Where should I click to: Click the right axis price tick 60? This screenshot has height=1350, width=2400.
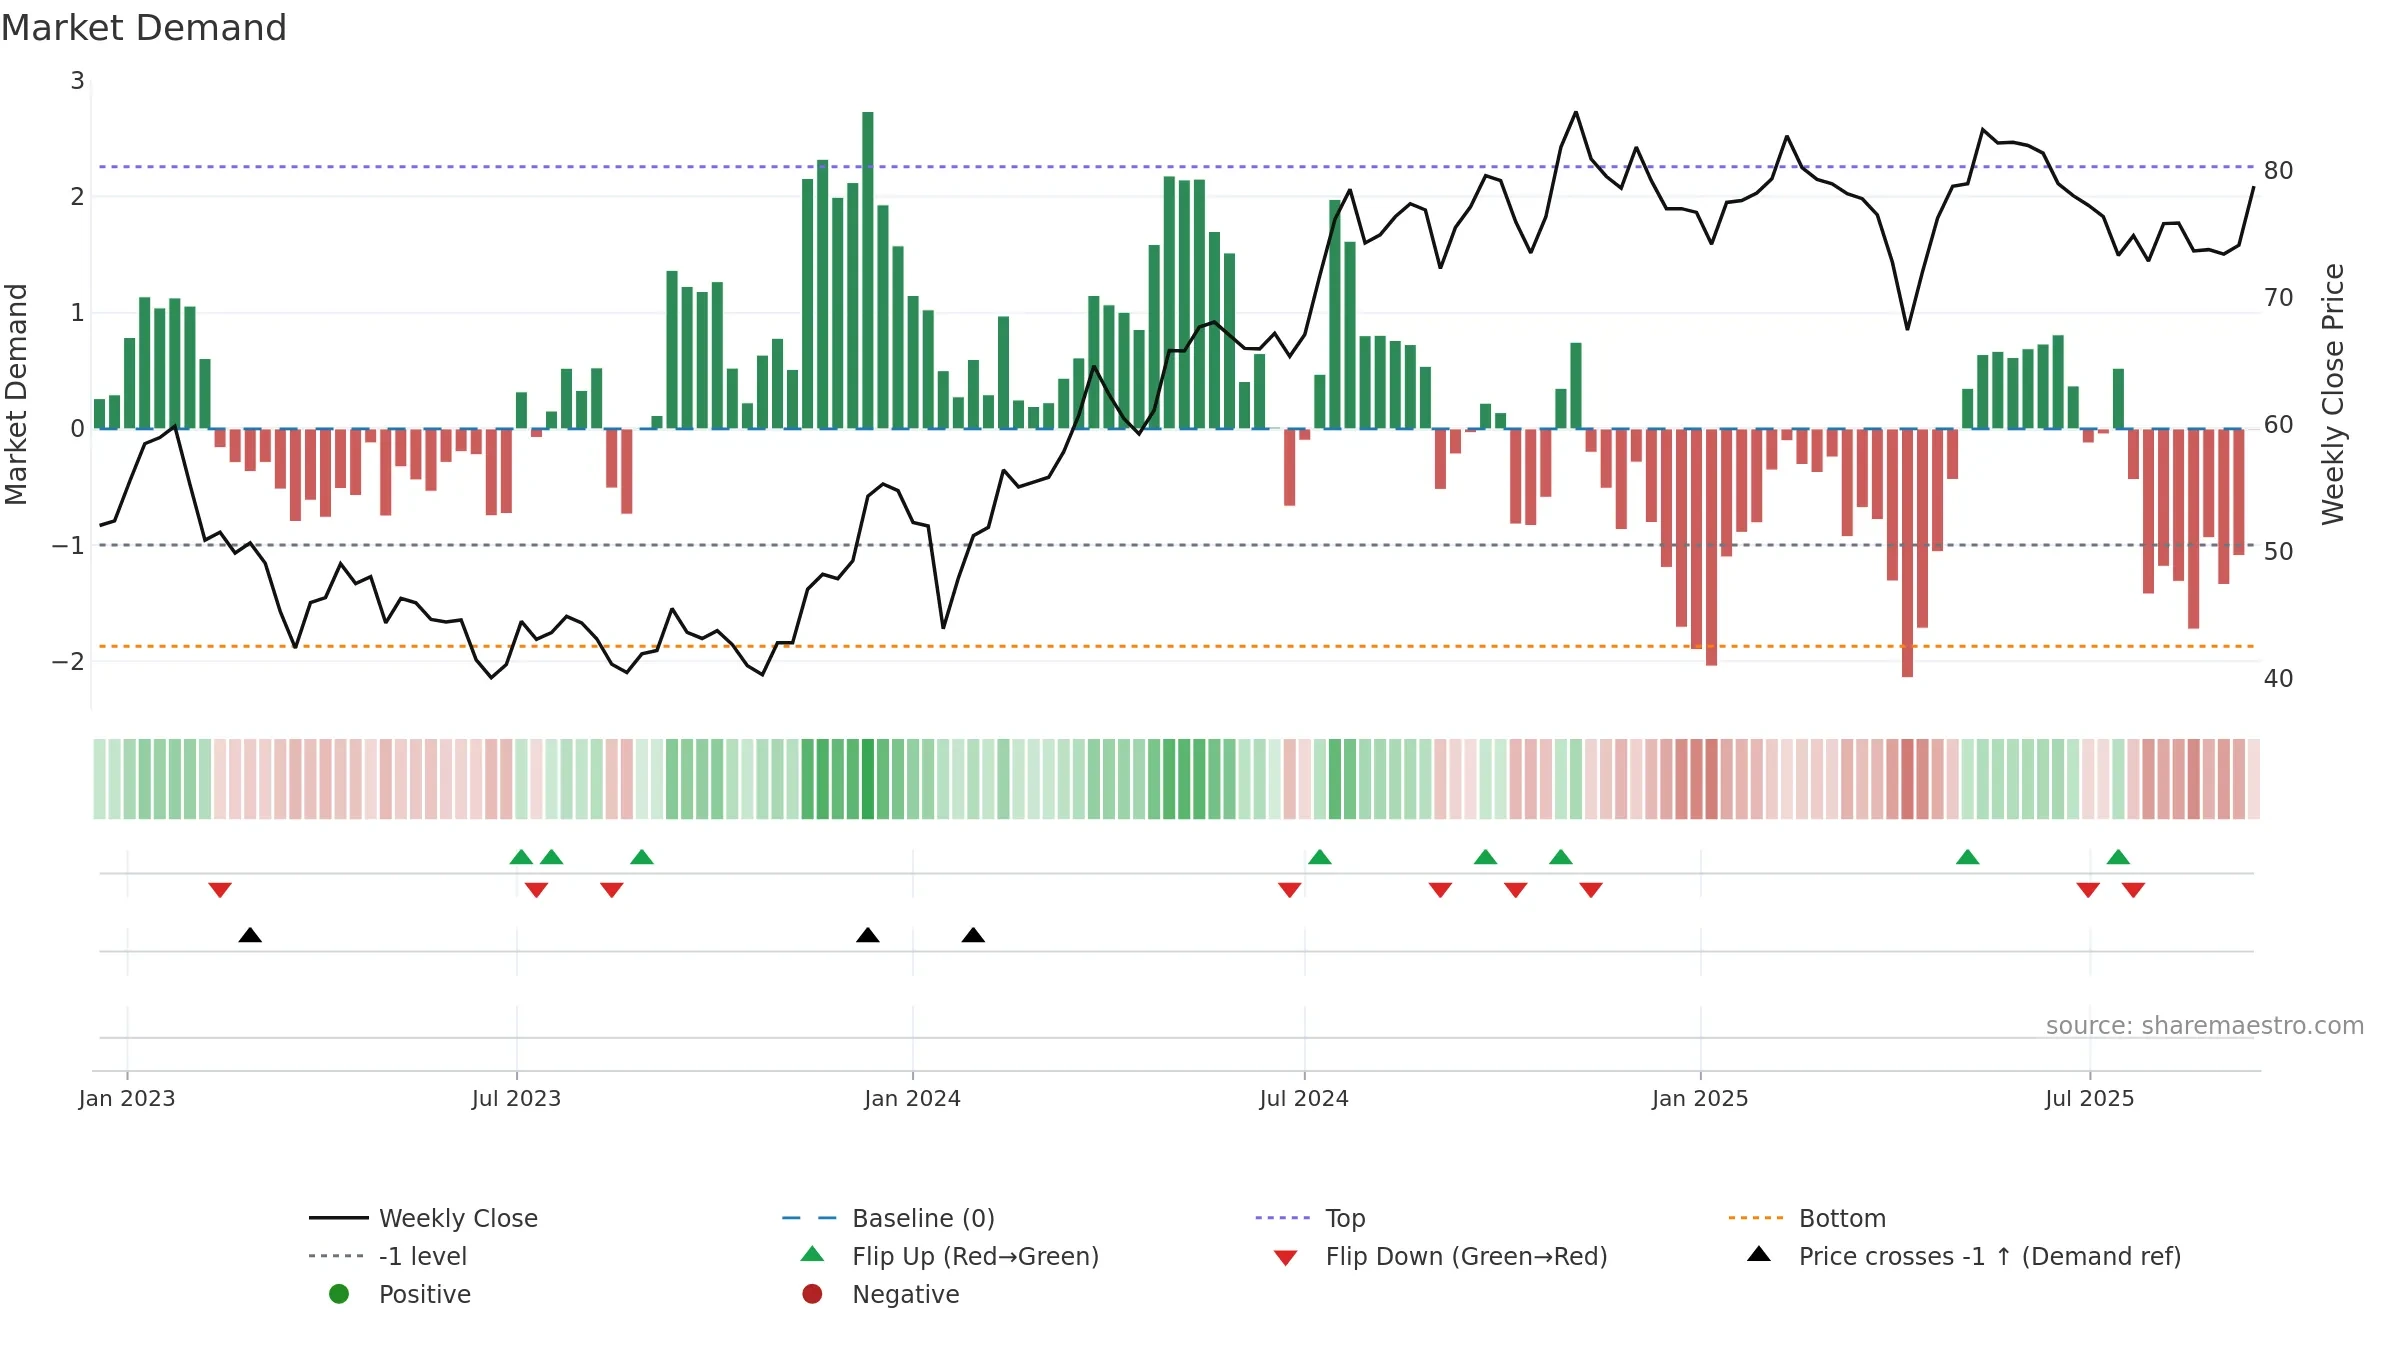click(x=2279, y=424)
